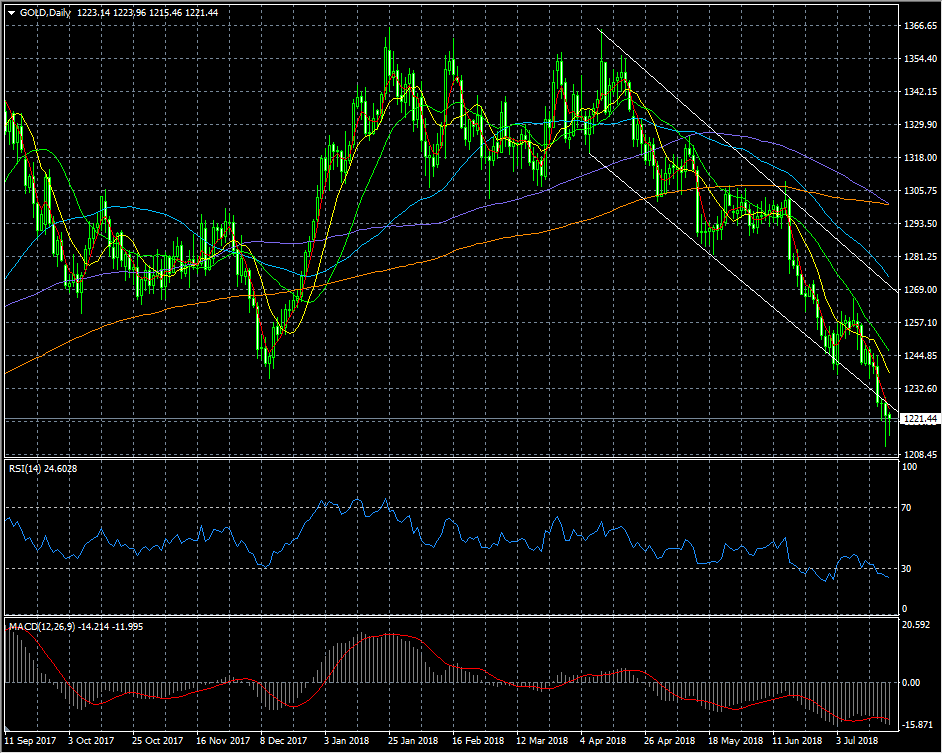Click the RSI 70 level label
The image size is (943, 754).
click(x=906, y=508)
